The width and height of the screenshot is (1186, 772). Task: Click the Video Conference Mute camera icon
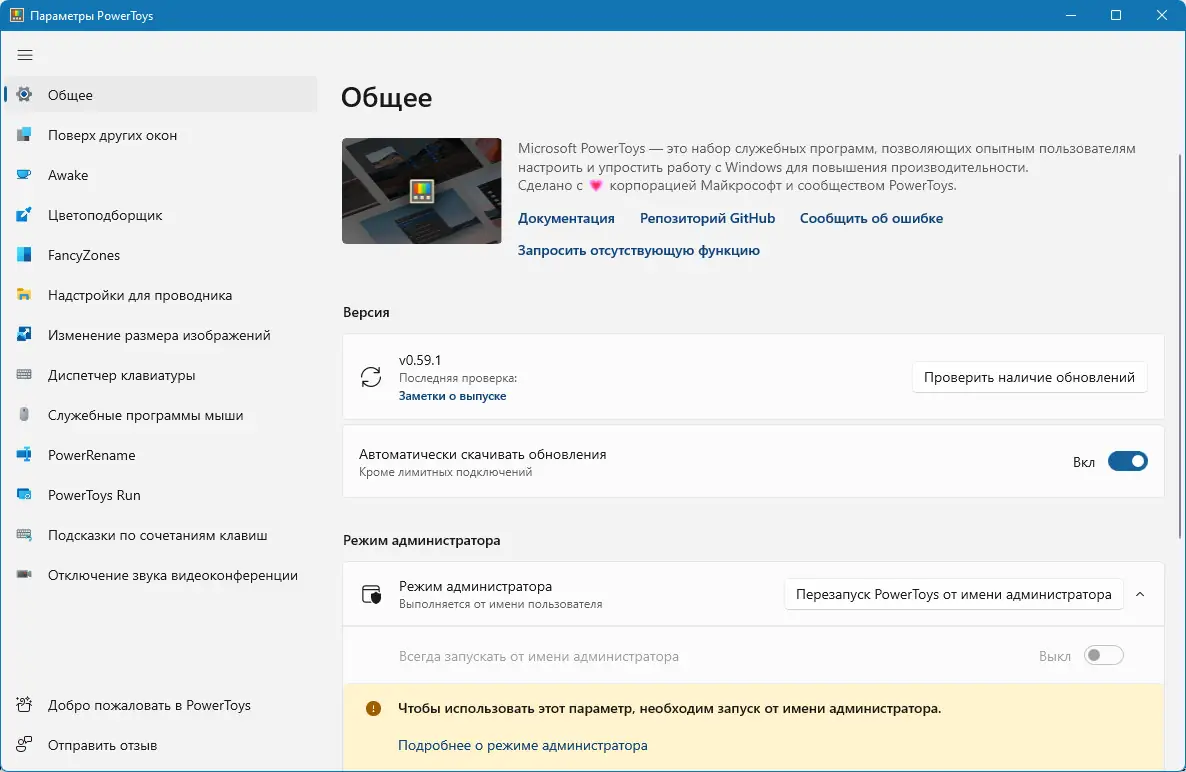24,575
